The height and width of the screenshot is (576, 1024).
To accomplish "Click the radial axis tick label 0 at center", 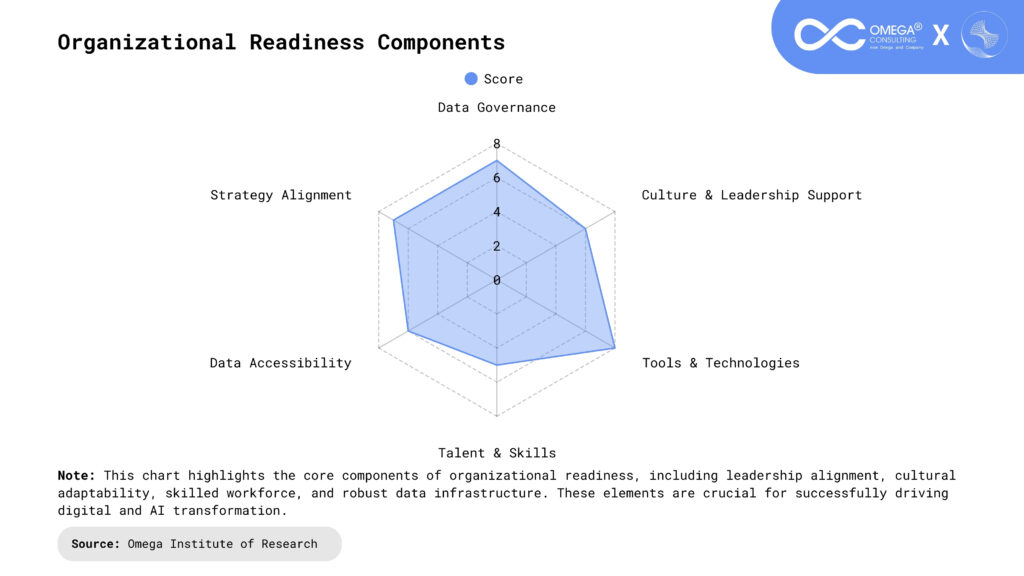I will (496, 280).
